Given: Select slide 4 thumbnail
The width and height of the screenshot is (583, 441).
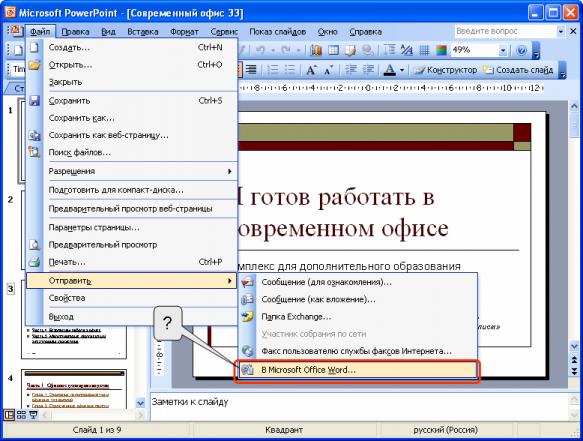Looking at the screenshot, I should (74, 389).
